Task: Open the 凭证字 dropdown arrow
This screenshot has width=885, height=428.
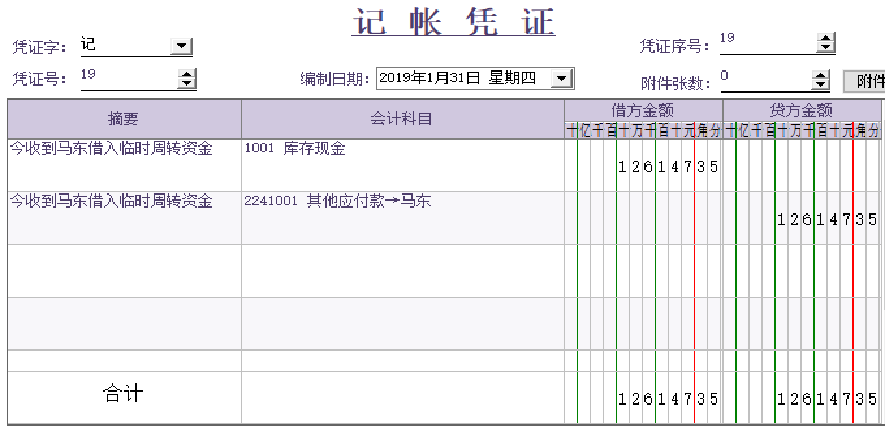Action: [x=181, y=47]
